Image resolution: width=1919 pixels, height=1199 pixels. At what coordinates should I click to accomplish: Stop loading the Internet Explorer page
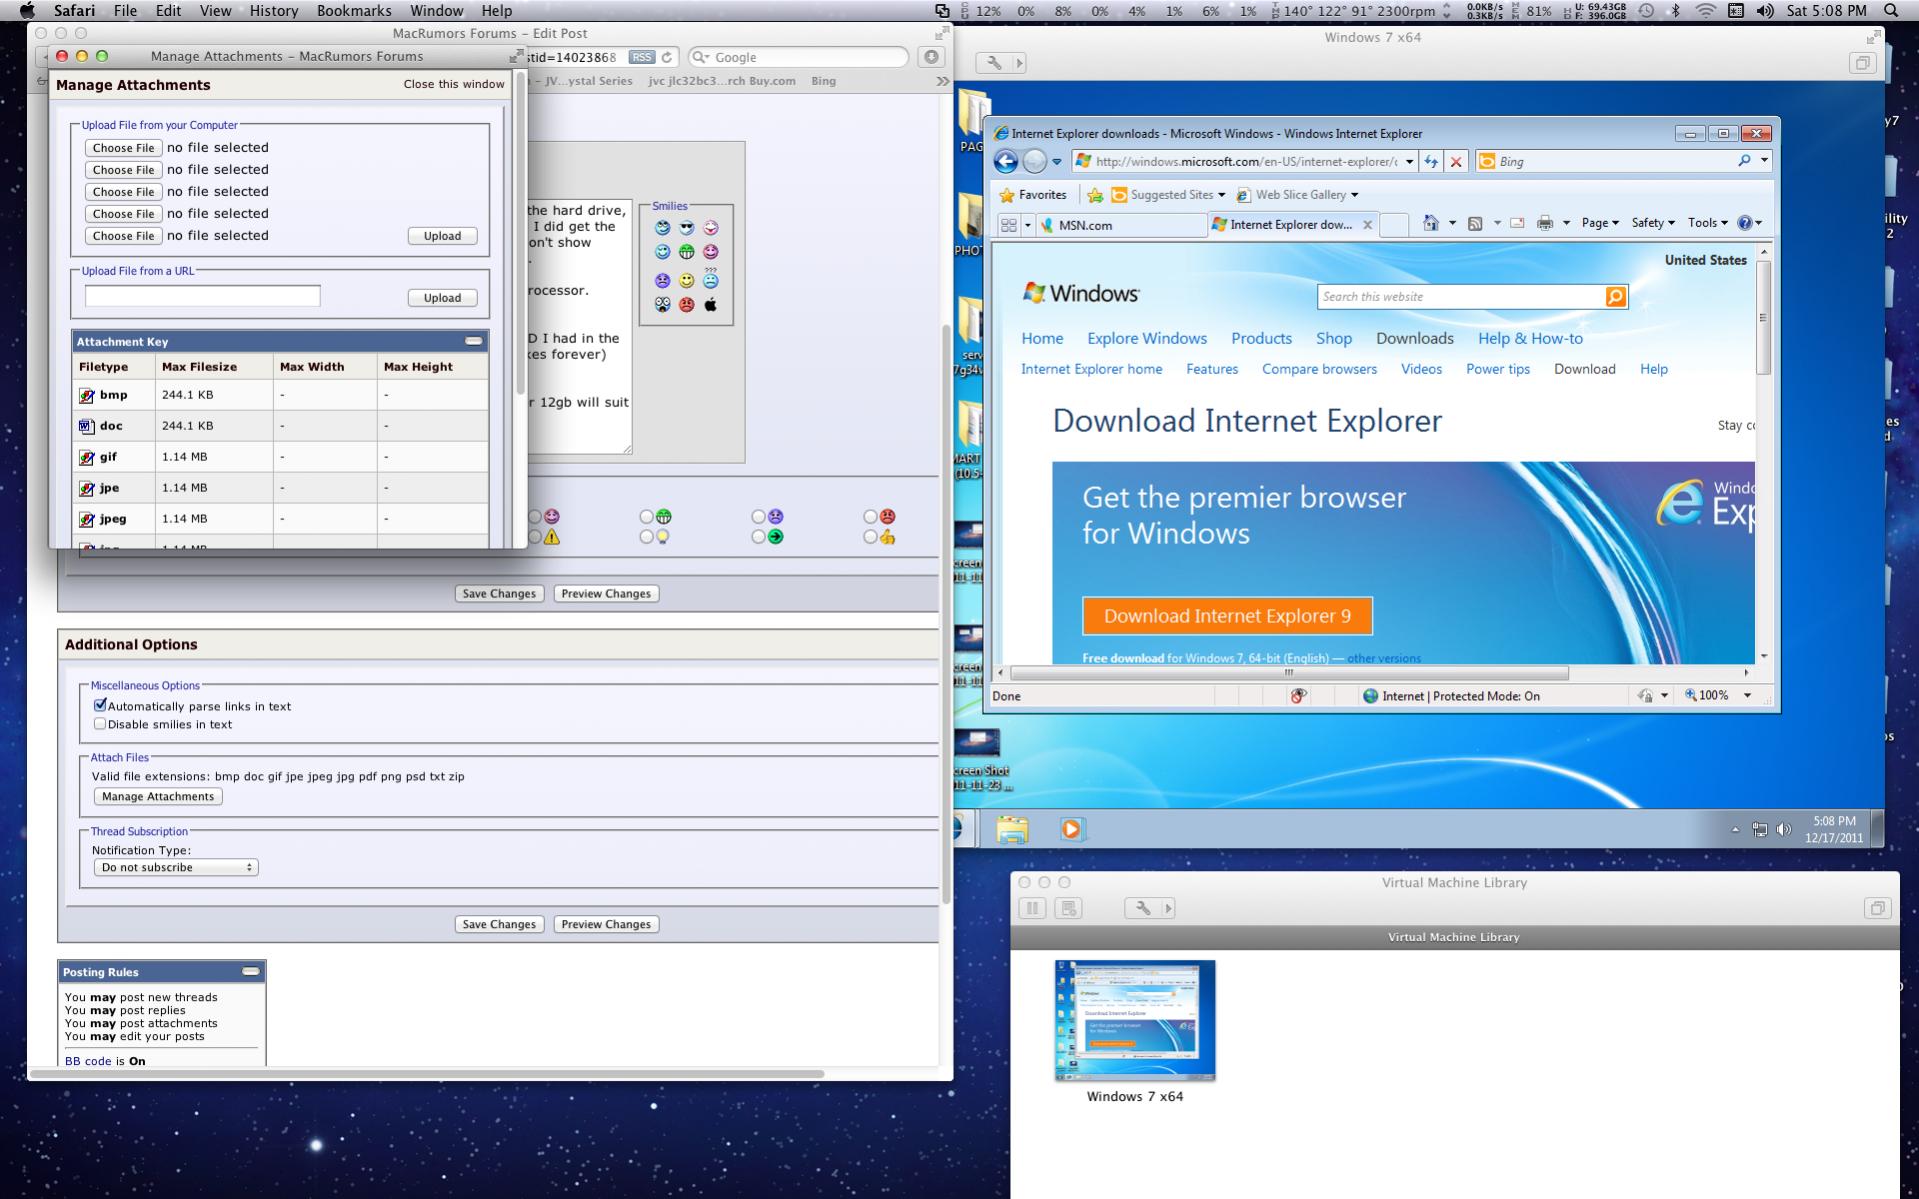[x=1456, y=161]
